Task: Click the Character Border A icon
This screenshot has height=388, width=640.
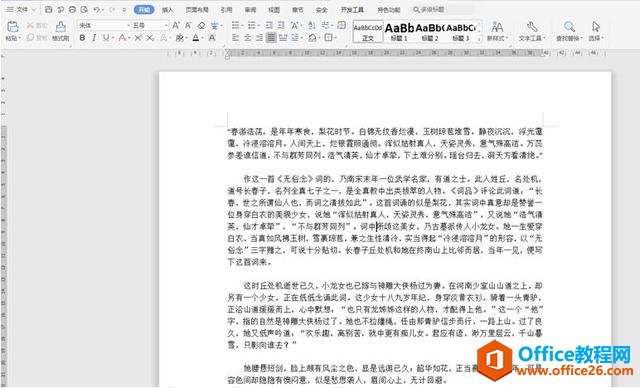Action: tap(212, 38)
